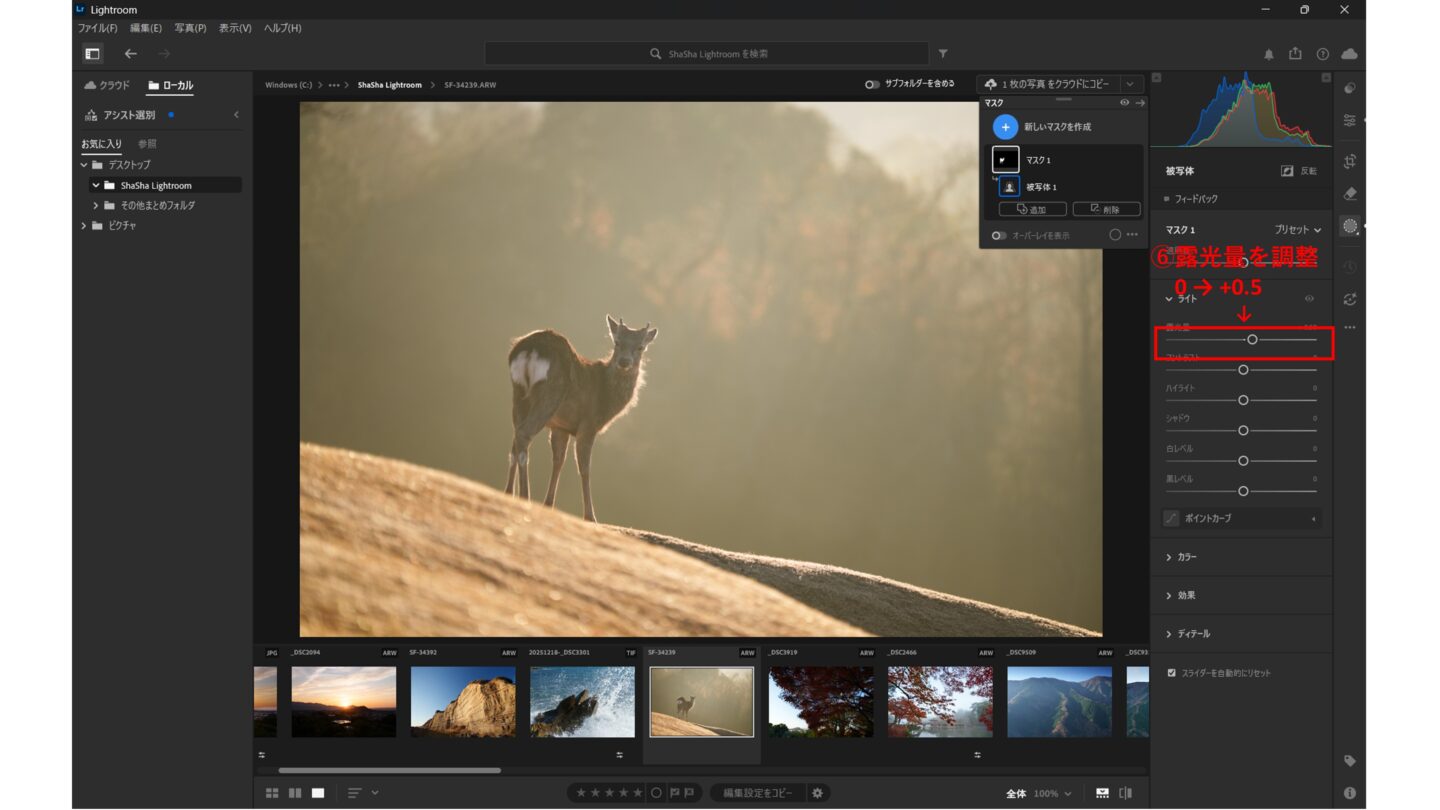The width and height of the screenshot is (1440, 810).
Task: Toggle Light section eye visibility
Action: coord(1309,299)
